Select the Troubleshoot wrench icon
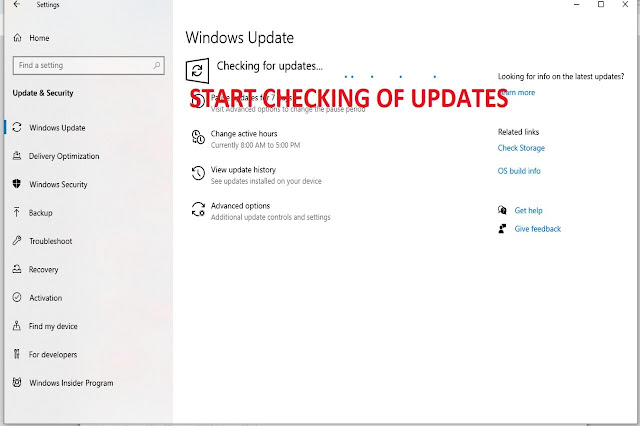640x426 pixels. (x=17, y=241)
